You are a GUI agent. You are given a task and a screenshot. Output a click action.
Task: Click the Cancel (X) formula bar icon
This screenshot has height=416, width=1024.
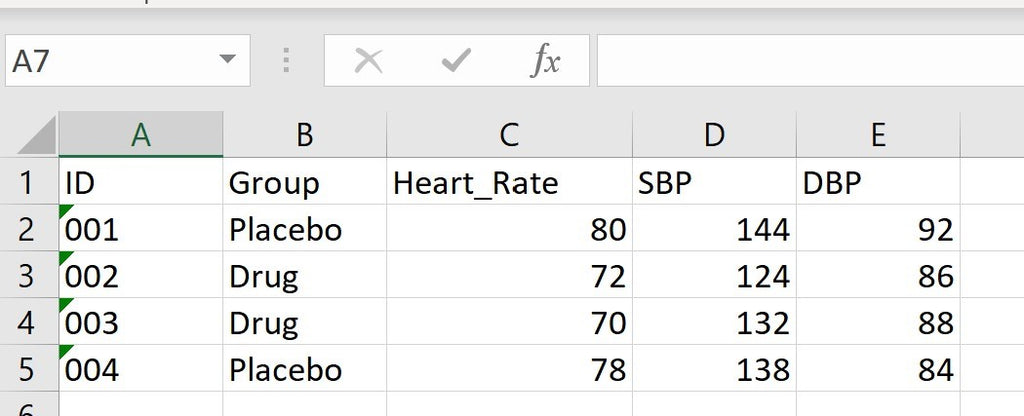pos(369,62)
